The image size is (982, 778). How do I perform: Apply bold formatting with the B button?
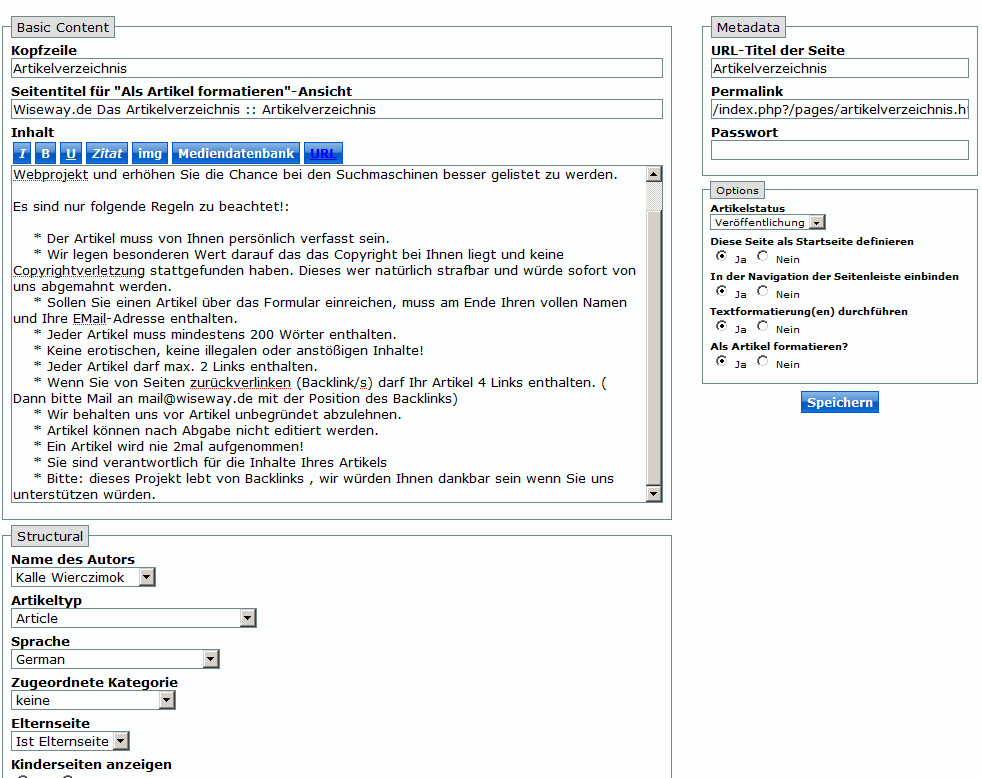pos(45,153)
